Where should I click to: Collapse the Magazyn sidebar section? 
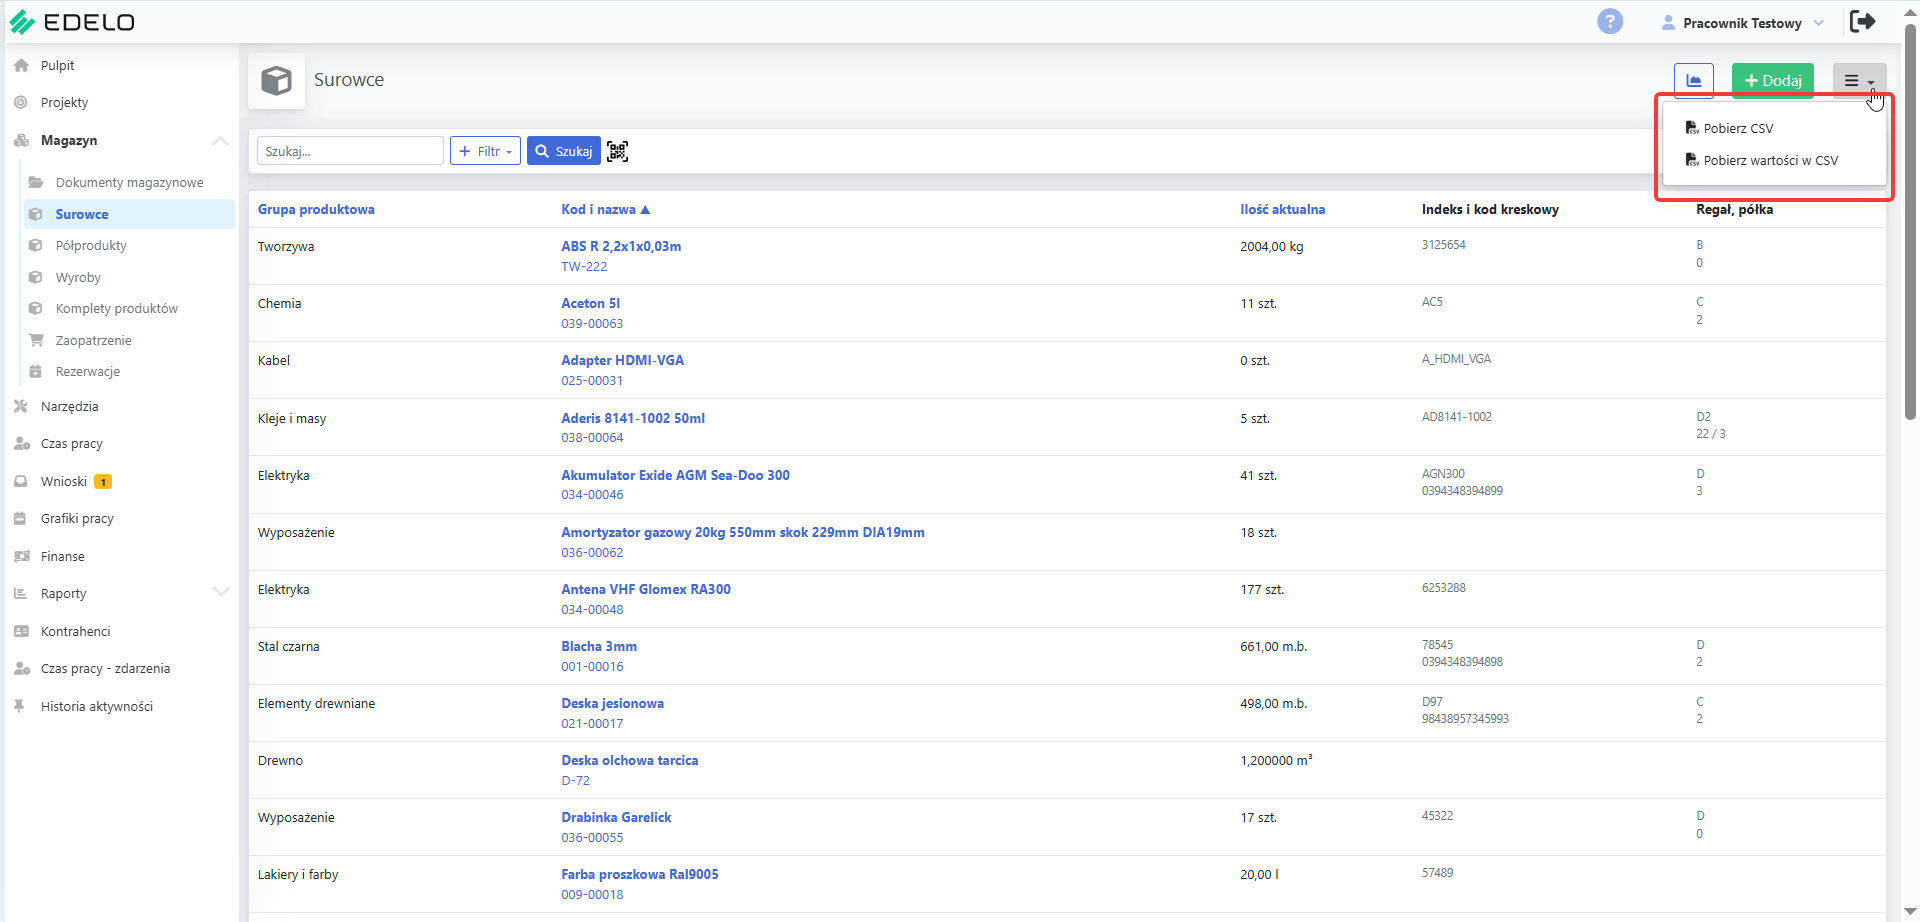point(220,141)
